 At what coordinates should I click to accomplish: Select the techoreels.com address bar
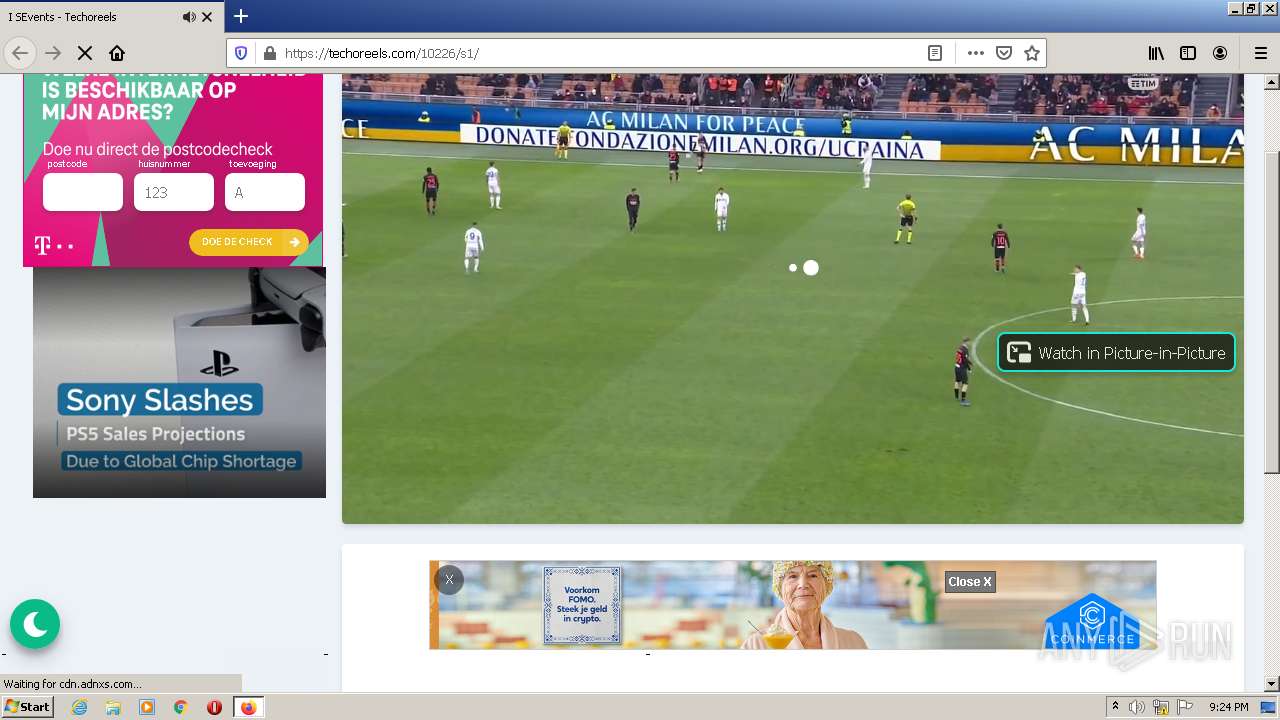600,53
